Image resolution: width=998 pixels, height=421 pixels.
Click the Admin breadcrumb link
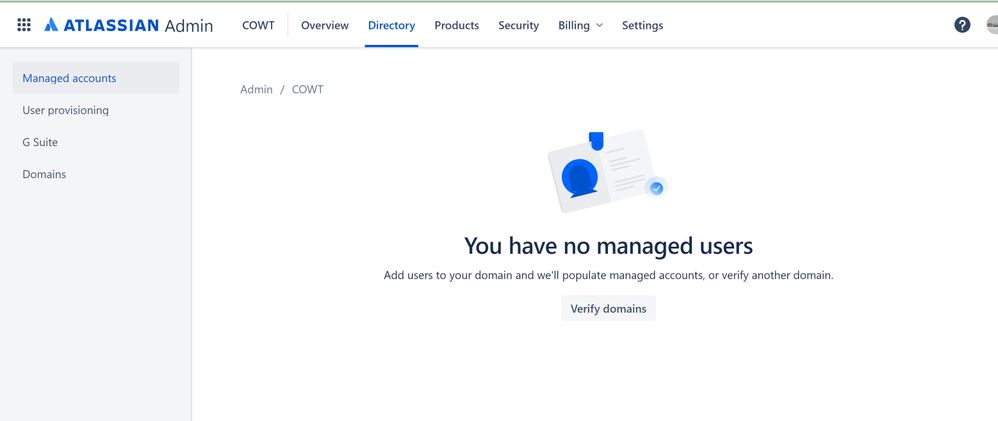pos(256,90)
